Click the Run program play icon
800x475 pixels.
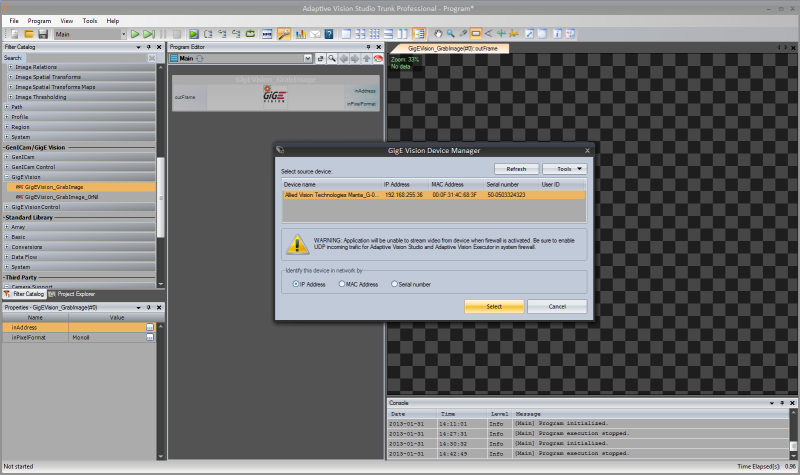pyautogui.click(x=135, y=34)
